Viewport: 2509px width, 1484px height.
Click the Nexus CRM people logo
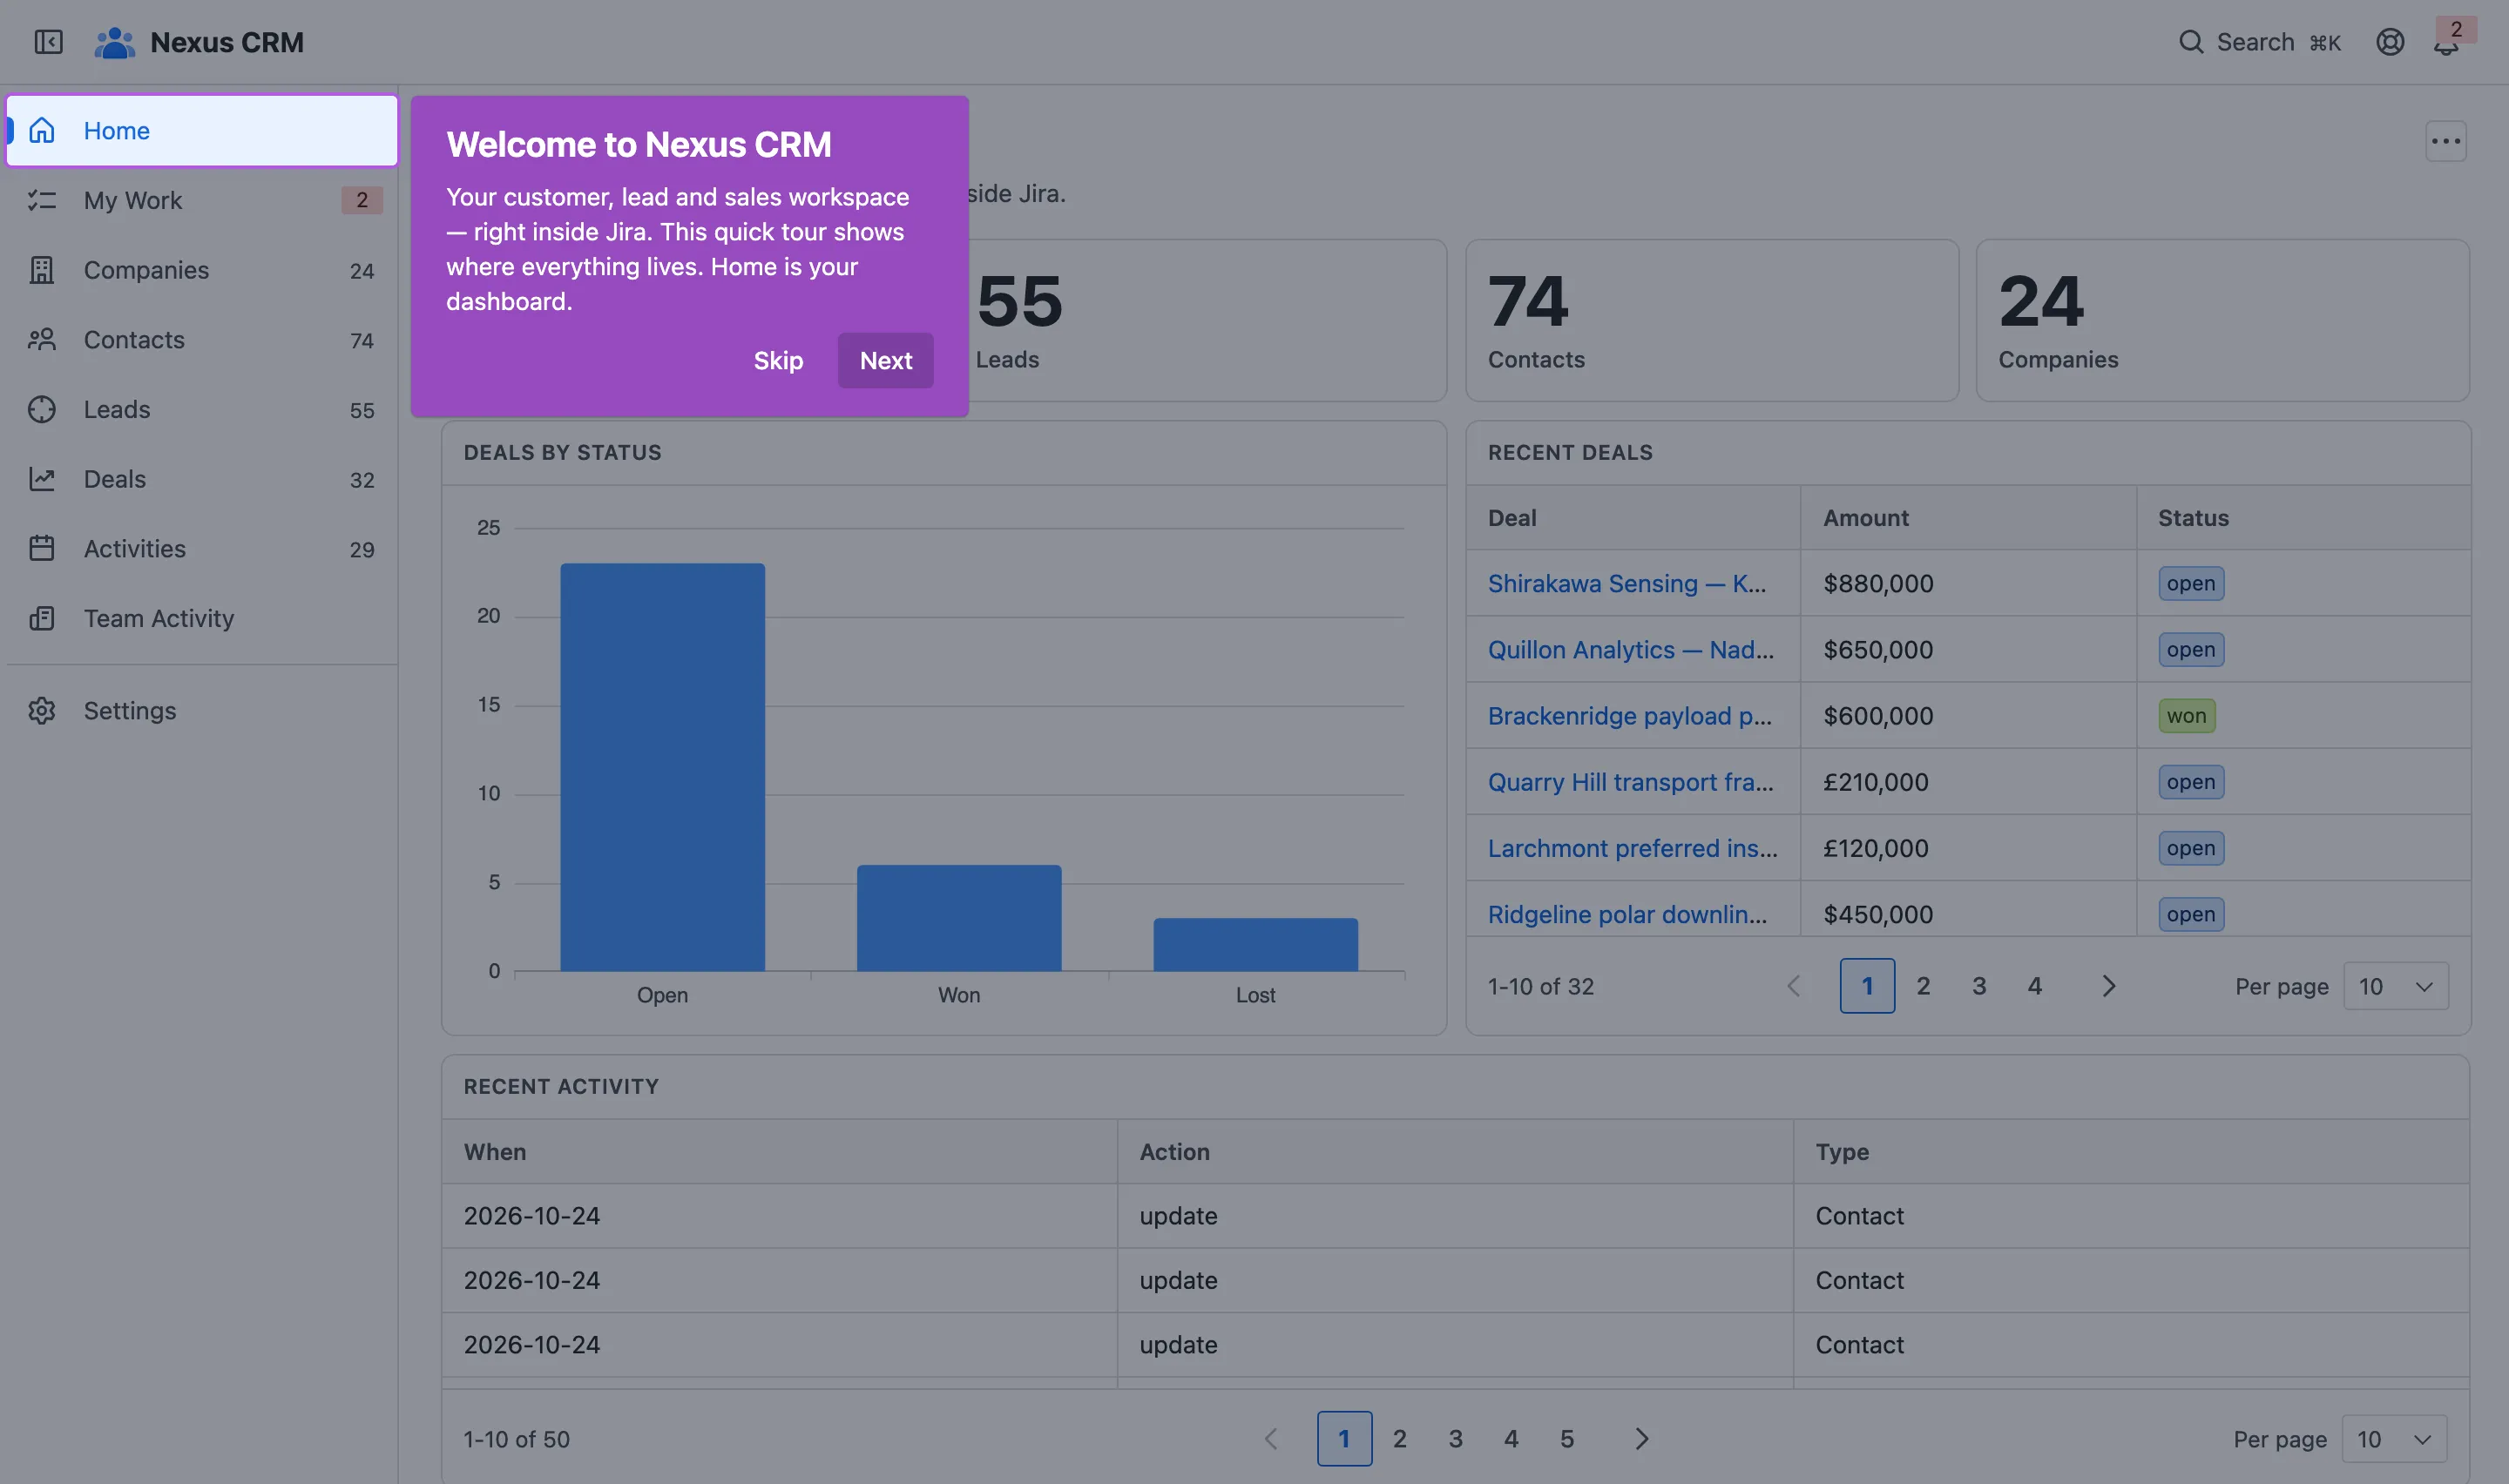click(x=114, y=42)
